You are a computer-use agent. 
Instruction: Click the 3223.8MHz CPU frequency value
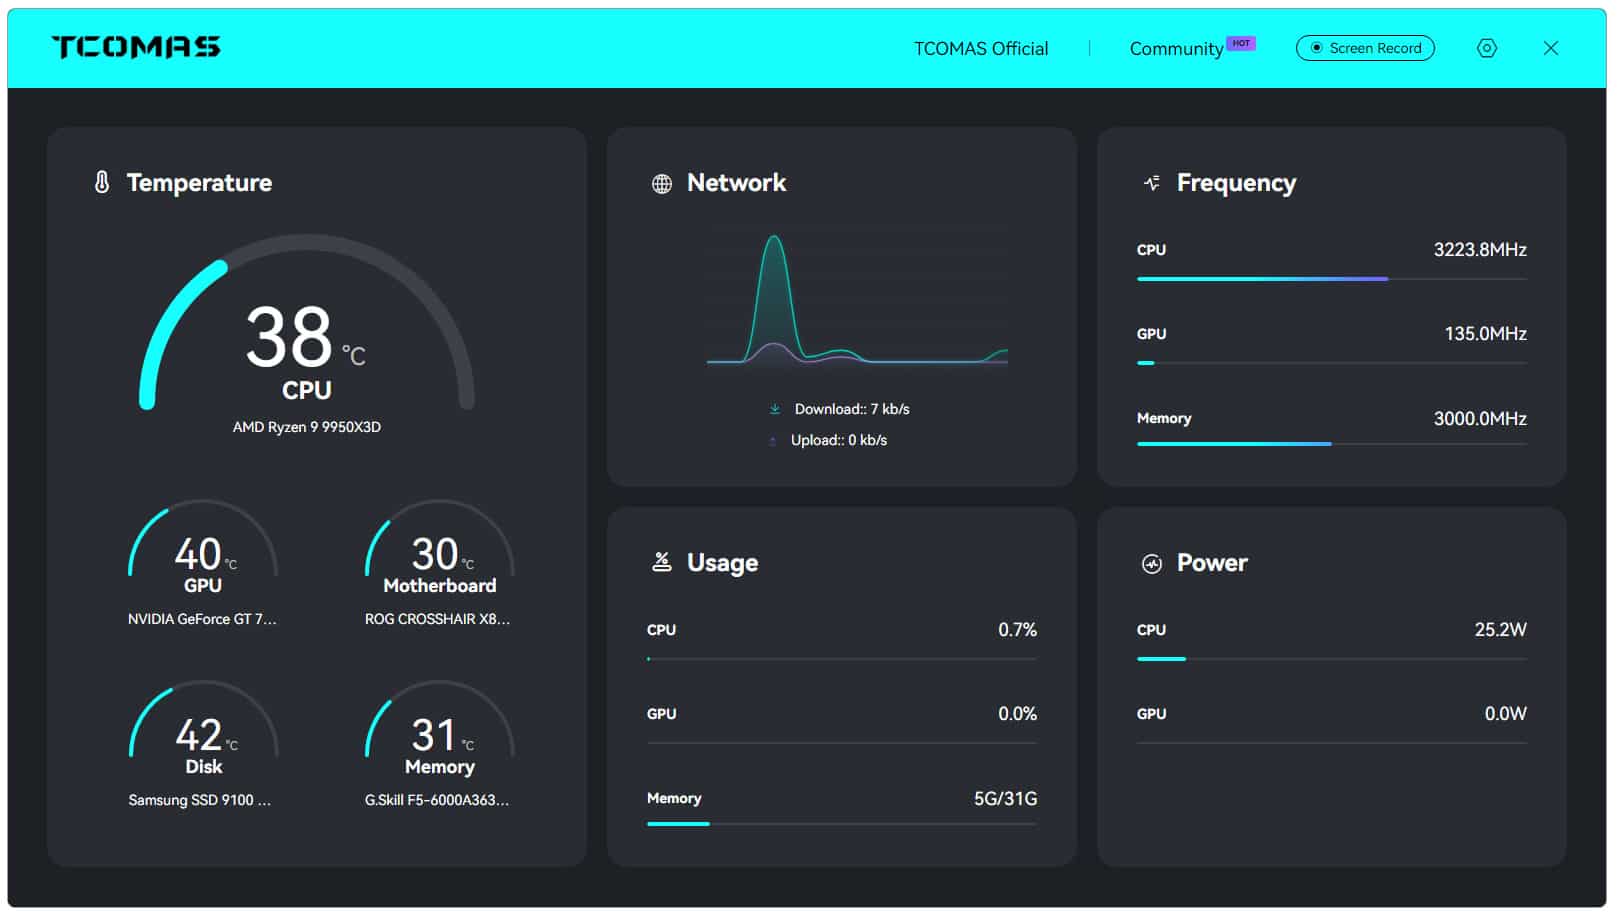point(1480,250)
